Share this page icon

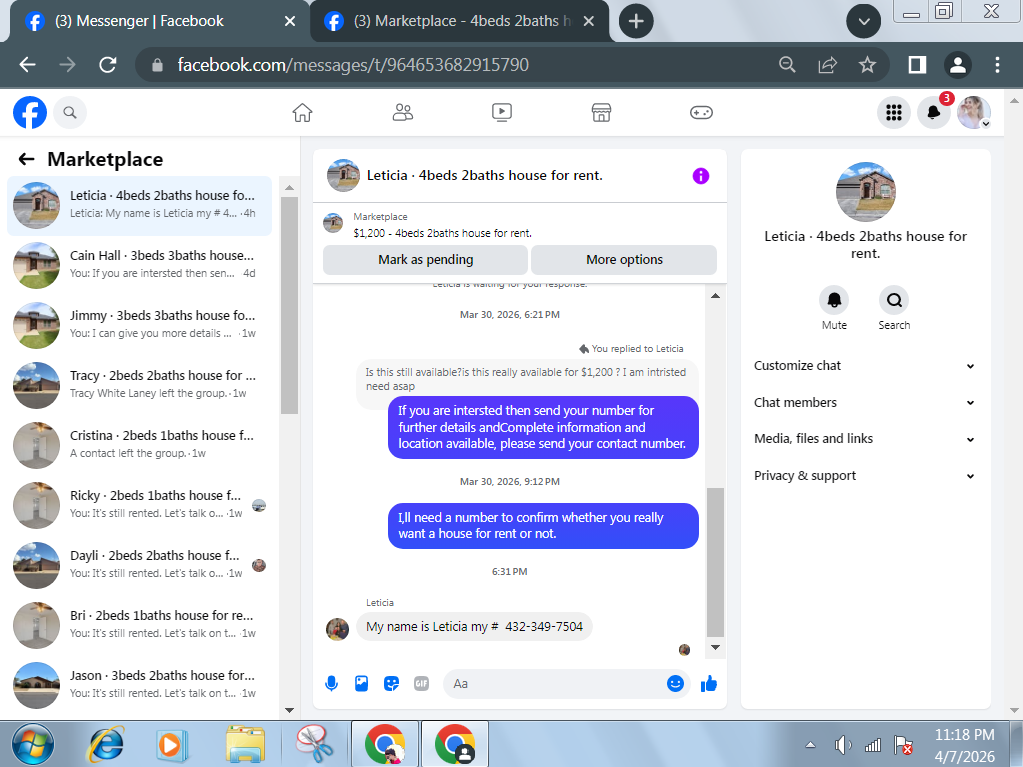pyautogui.click(x=827, y=65)
